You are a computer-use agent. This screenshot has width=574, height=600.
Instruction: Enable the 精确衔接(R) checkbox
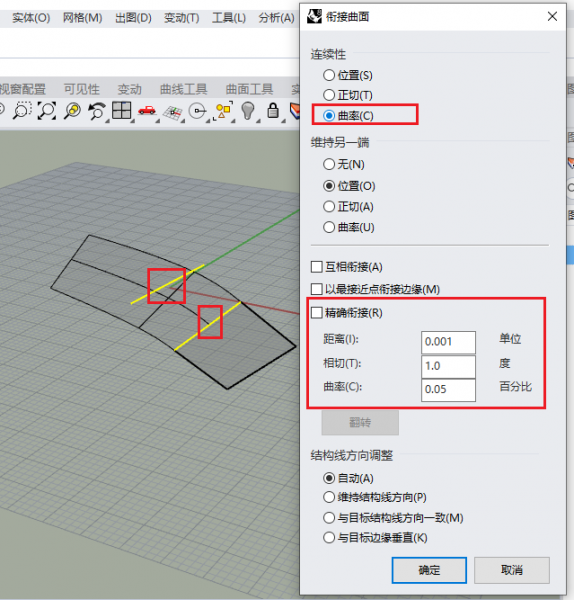pyautogui.click(x=347, y=313)
